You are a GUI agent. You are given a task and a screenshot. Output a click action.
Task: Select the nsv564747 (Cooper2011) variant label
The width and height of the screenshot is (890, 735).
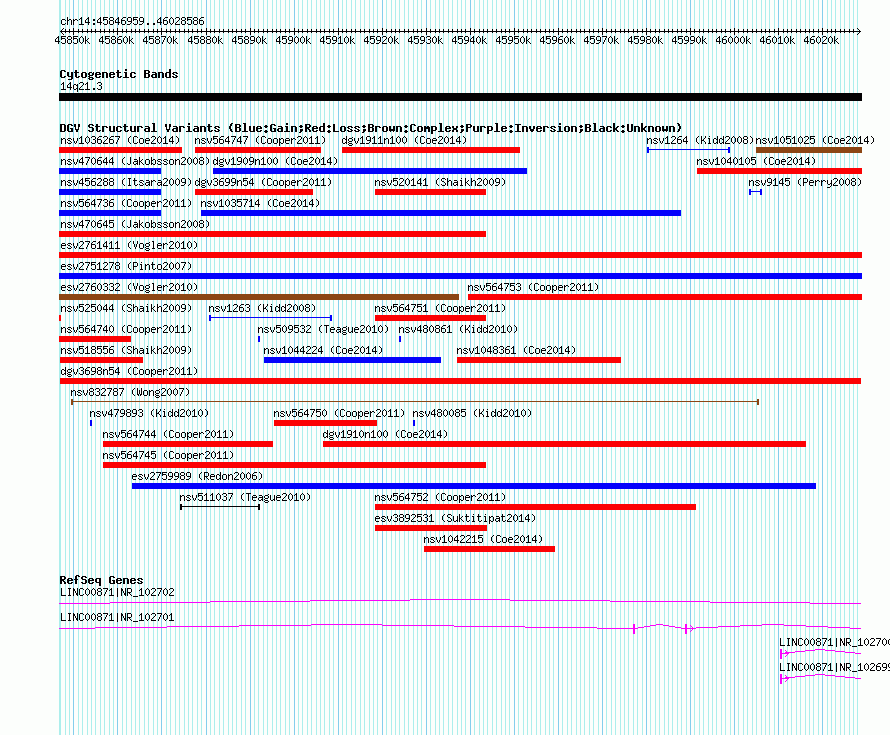261,140
